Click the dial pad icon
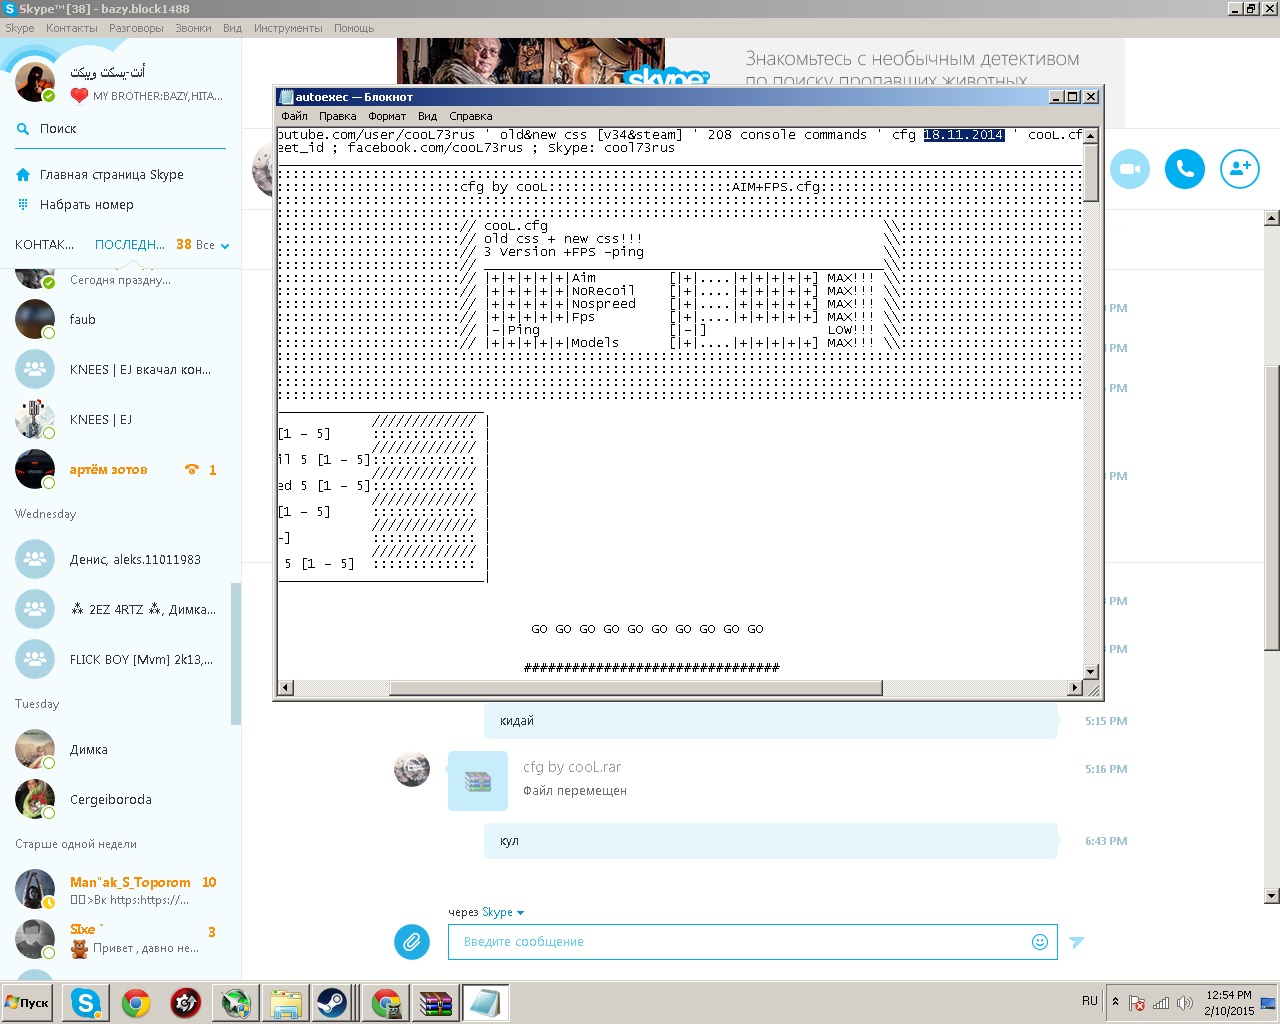The width and height of the screenshot is (1280, 1024). pyautogui.click(x=23, y=205)
